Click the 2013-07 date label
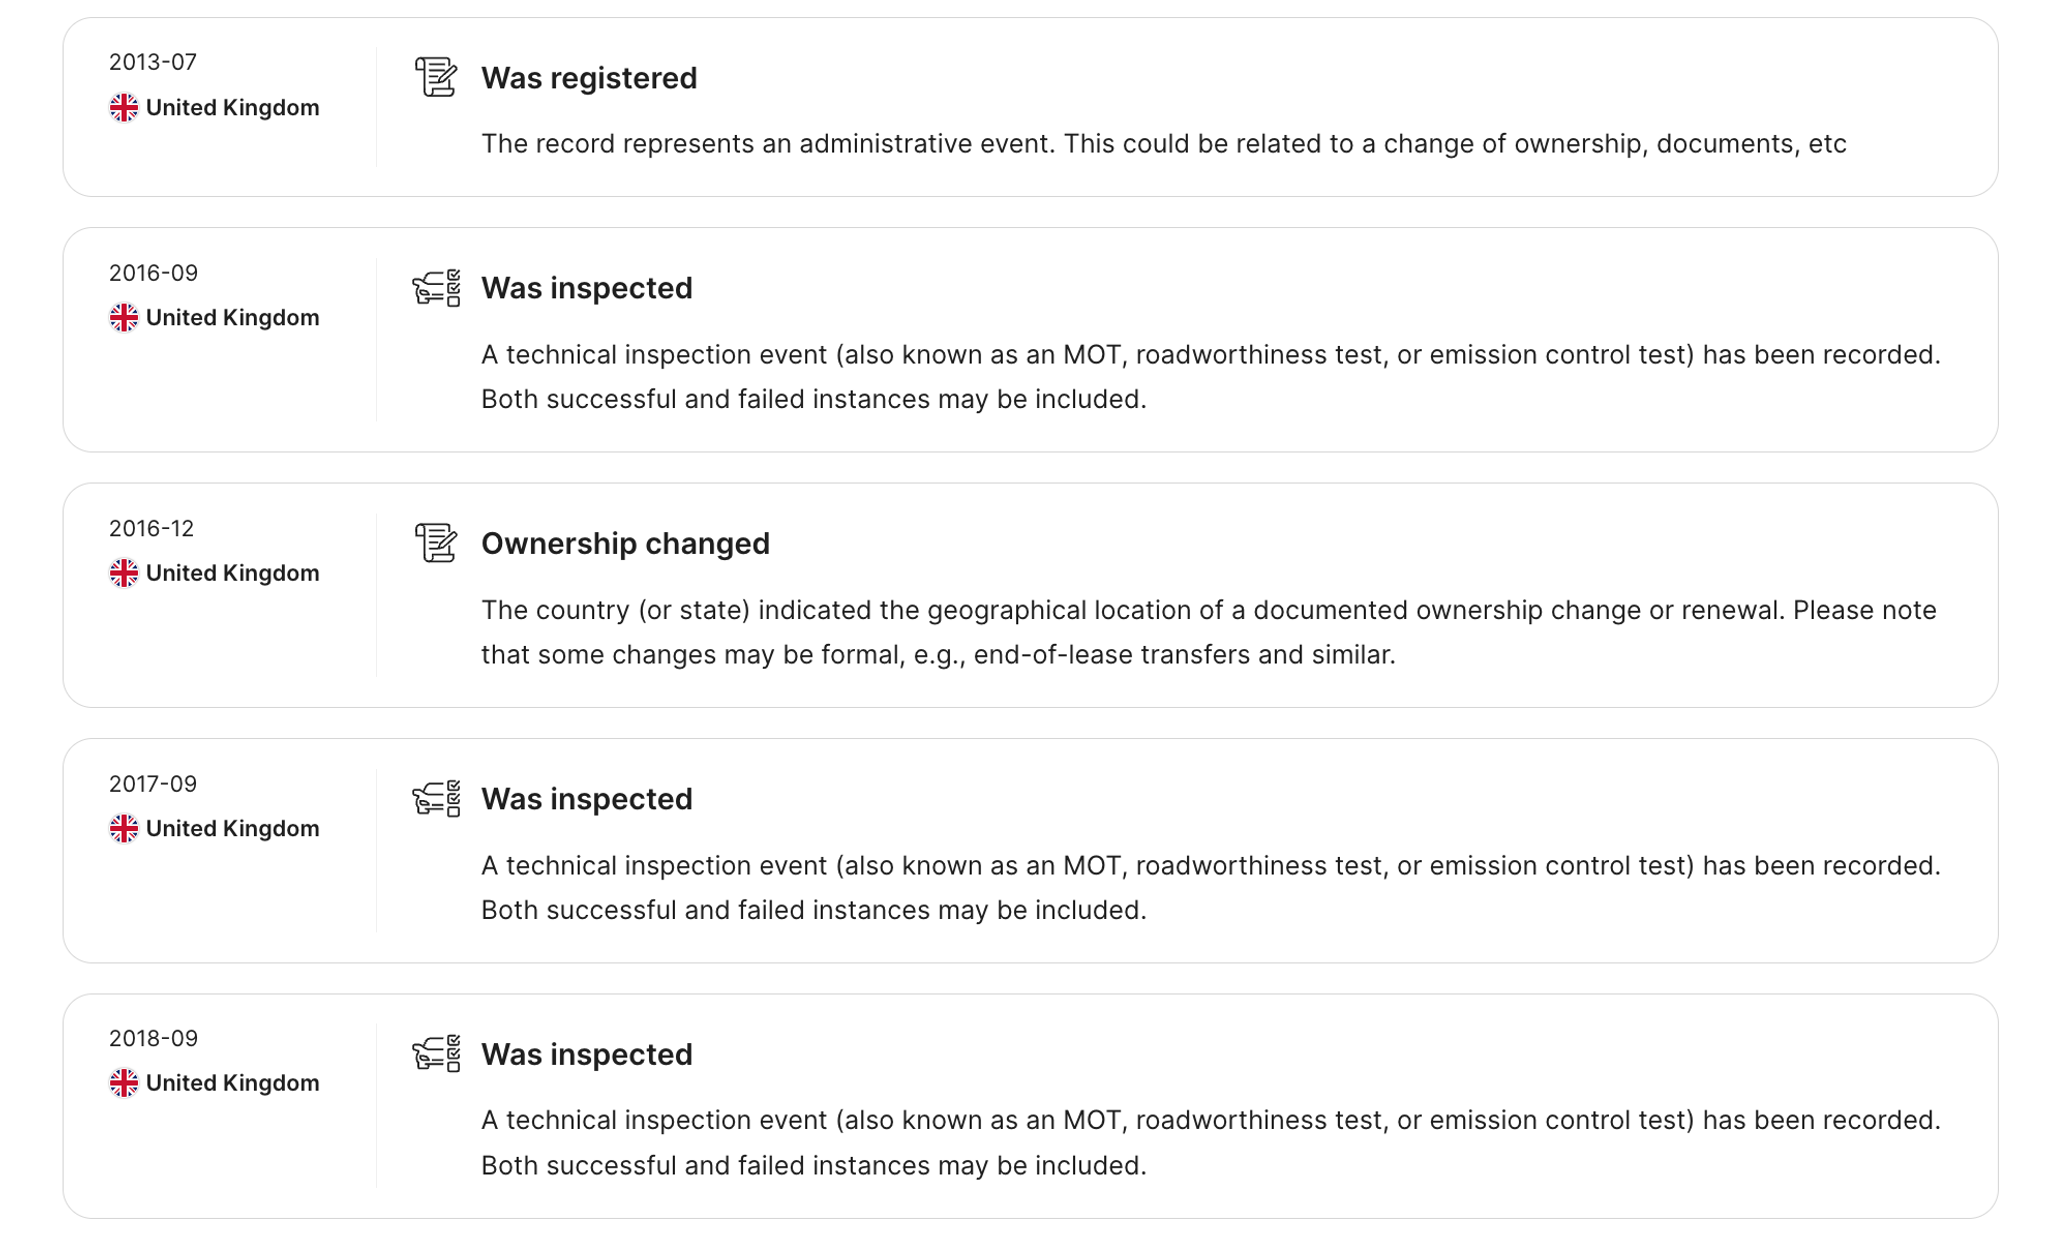 tap(153, 62)
